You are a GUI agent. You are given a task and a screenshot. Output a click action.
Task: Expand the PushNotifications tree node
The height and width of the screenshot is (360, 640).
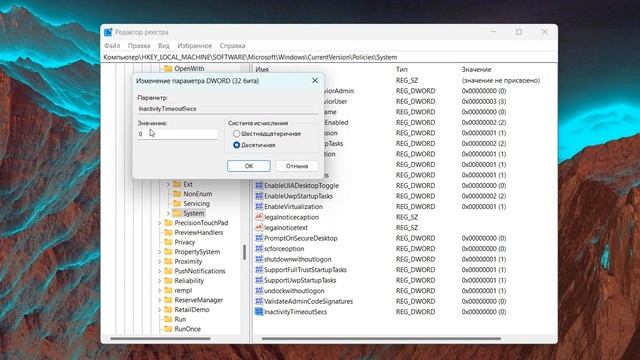pyautogui.click(x=159, y=271)
